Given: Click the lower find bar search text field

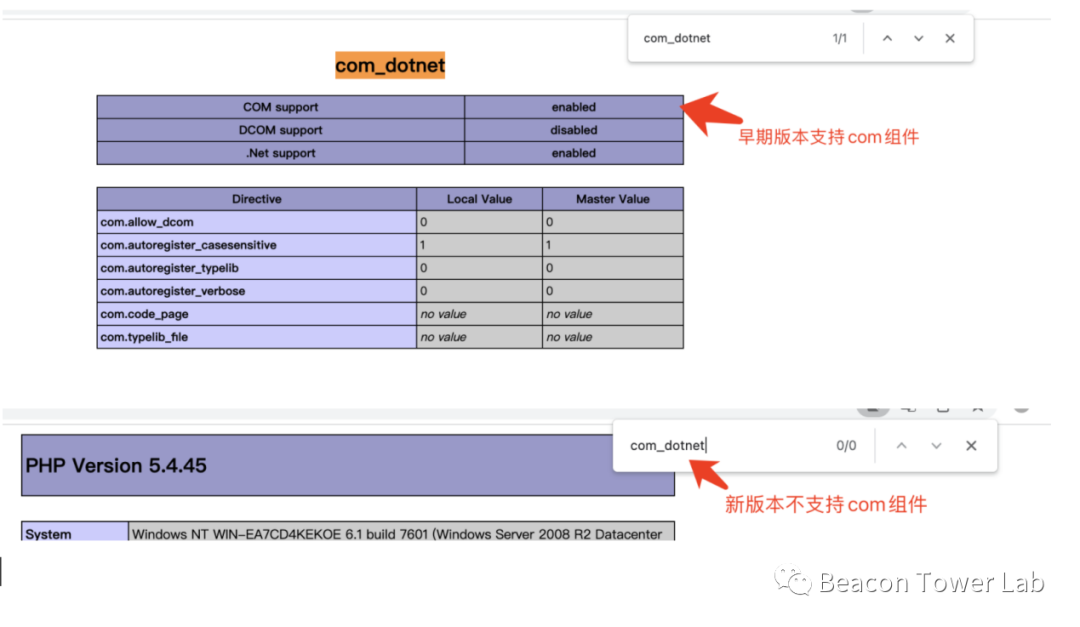Looking at the screenshot, I should click(x=720, y=445).
